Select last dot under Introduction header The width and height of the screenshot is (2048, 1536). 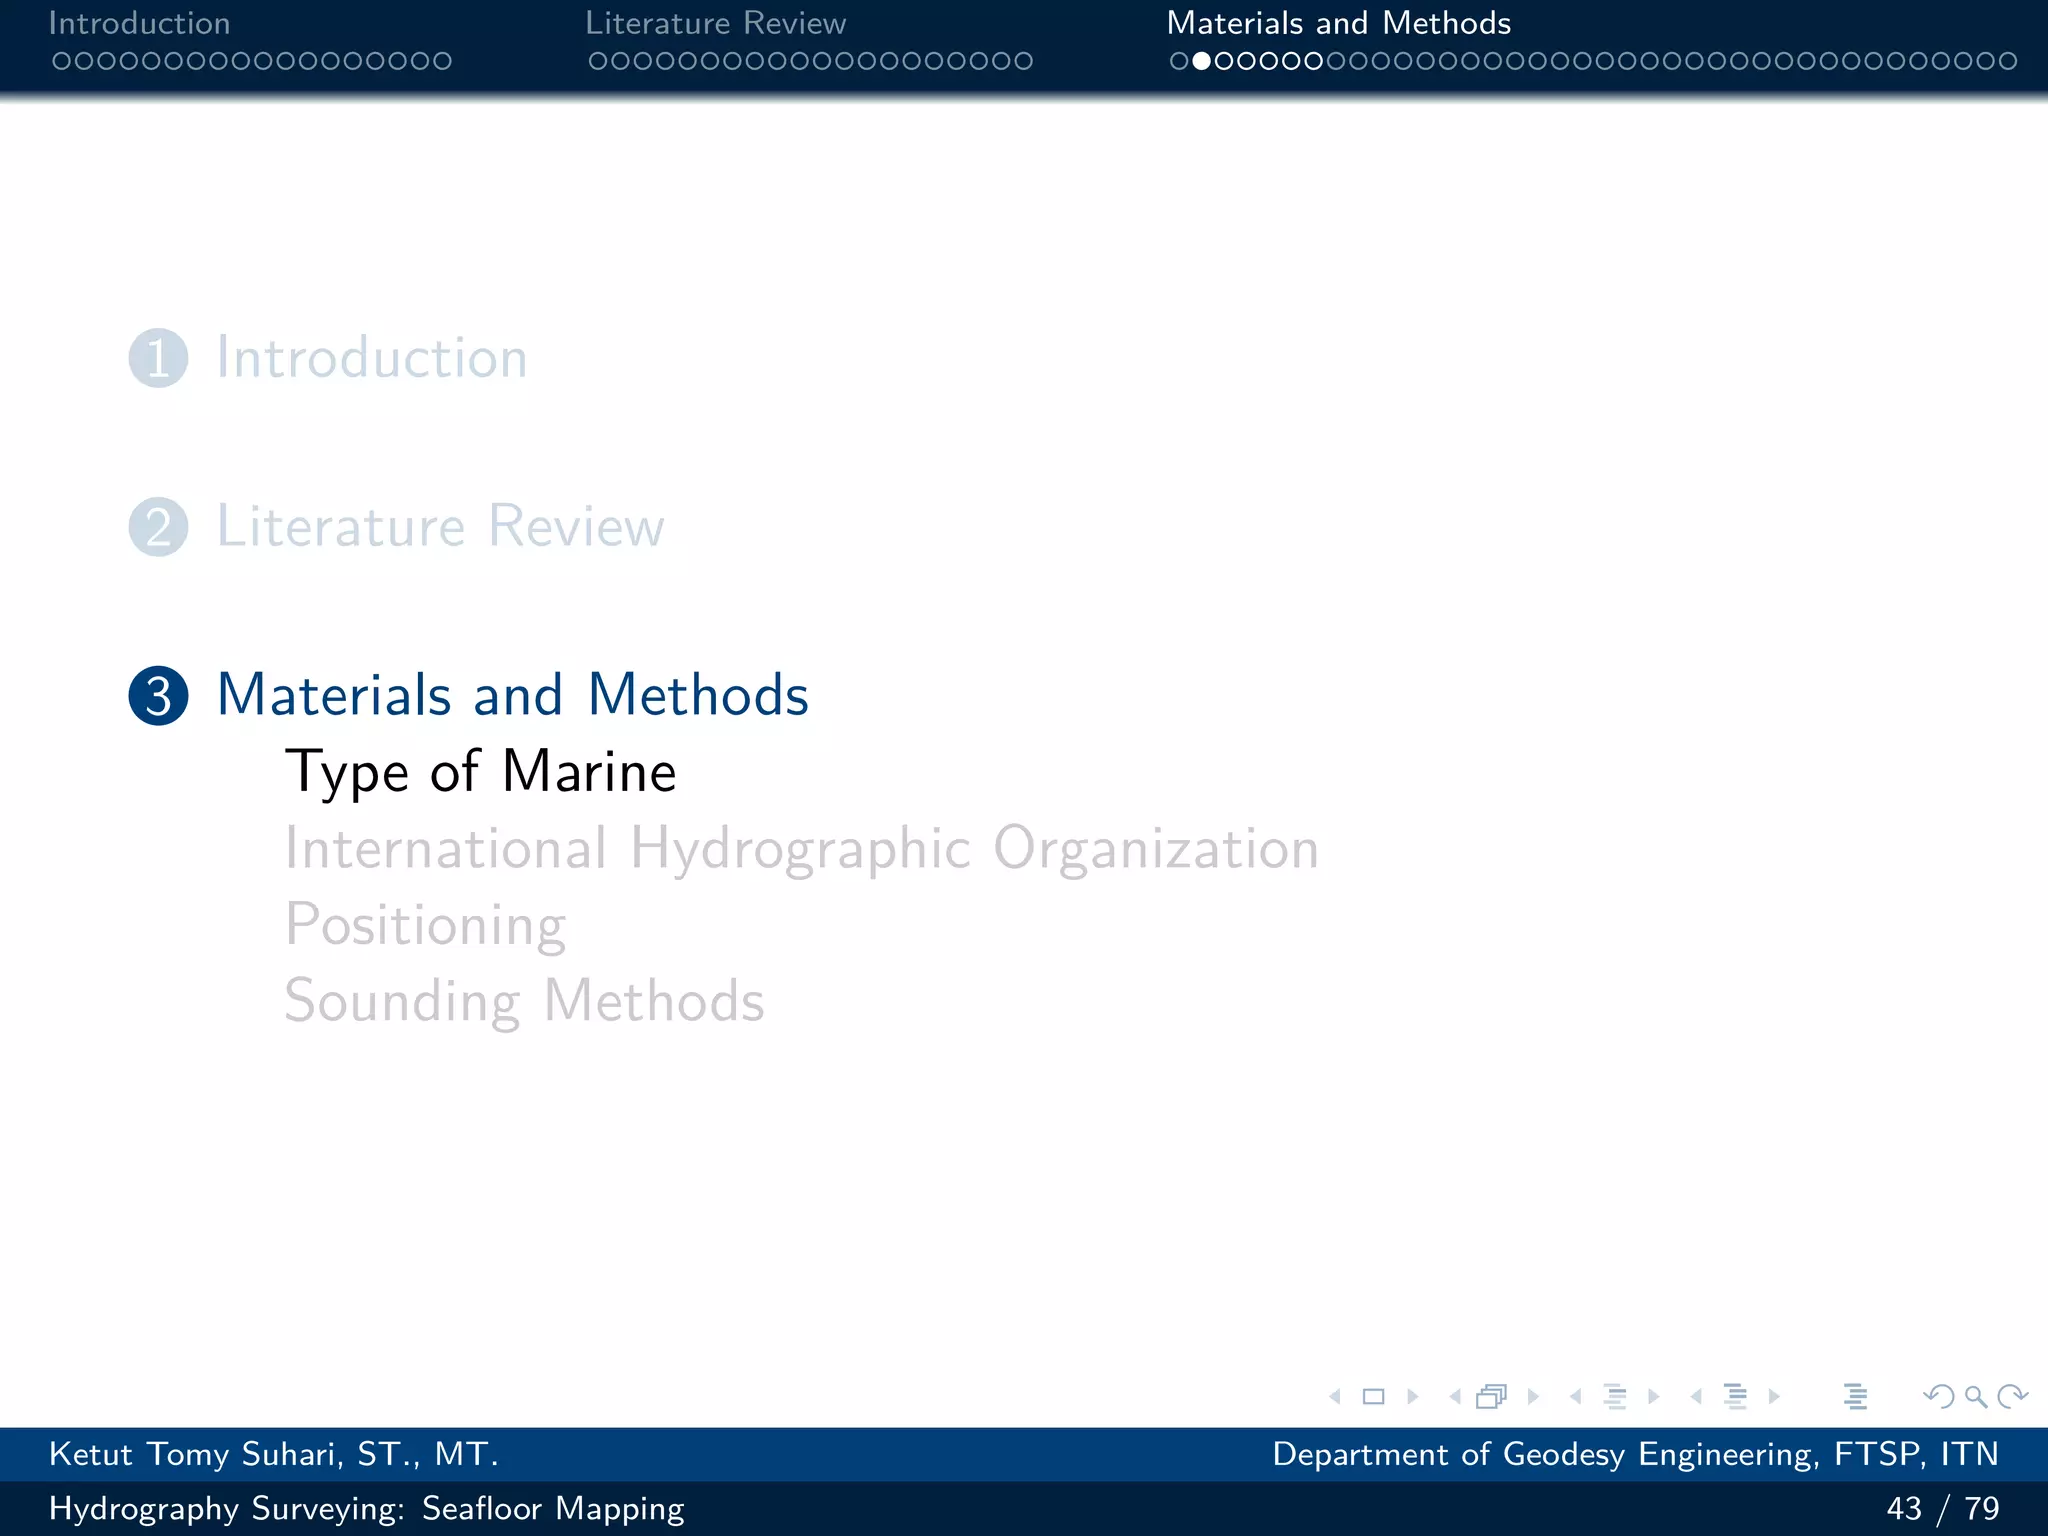tap(442, 61)
